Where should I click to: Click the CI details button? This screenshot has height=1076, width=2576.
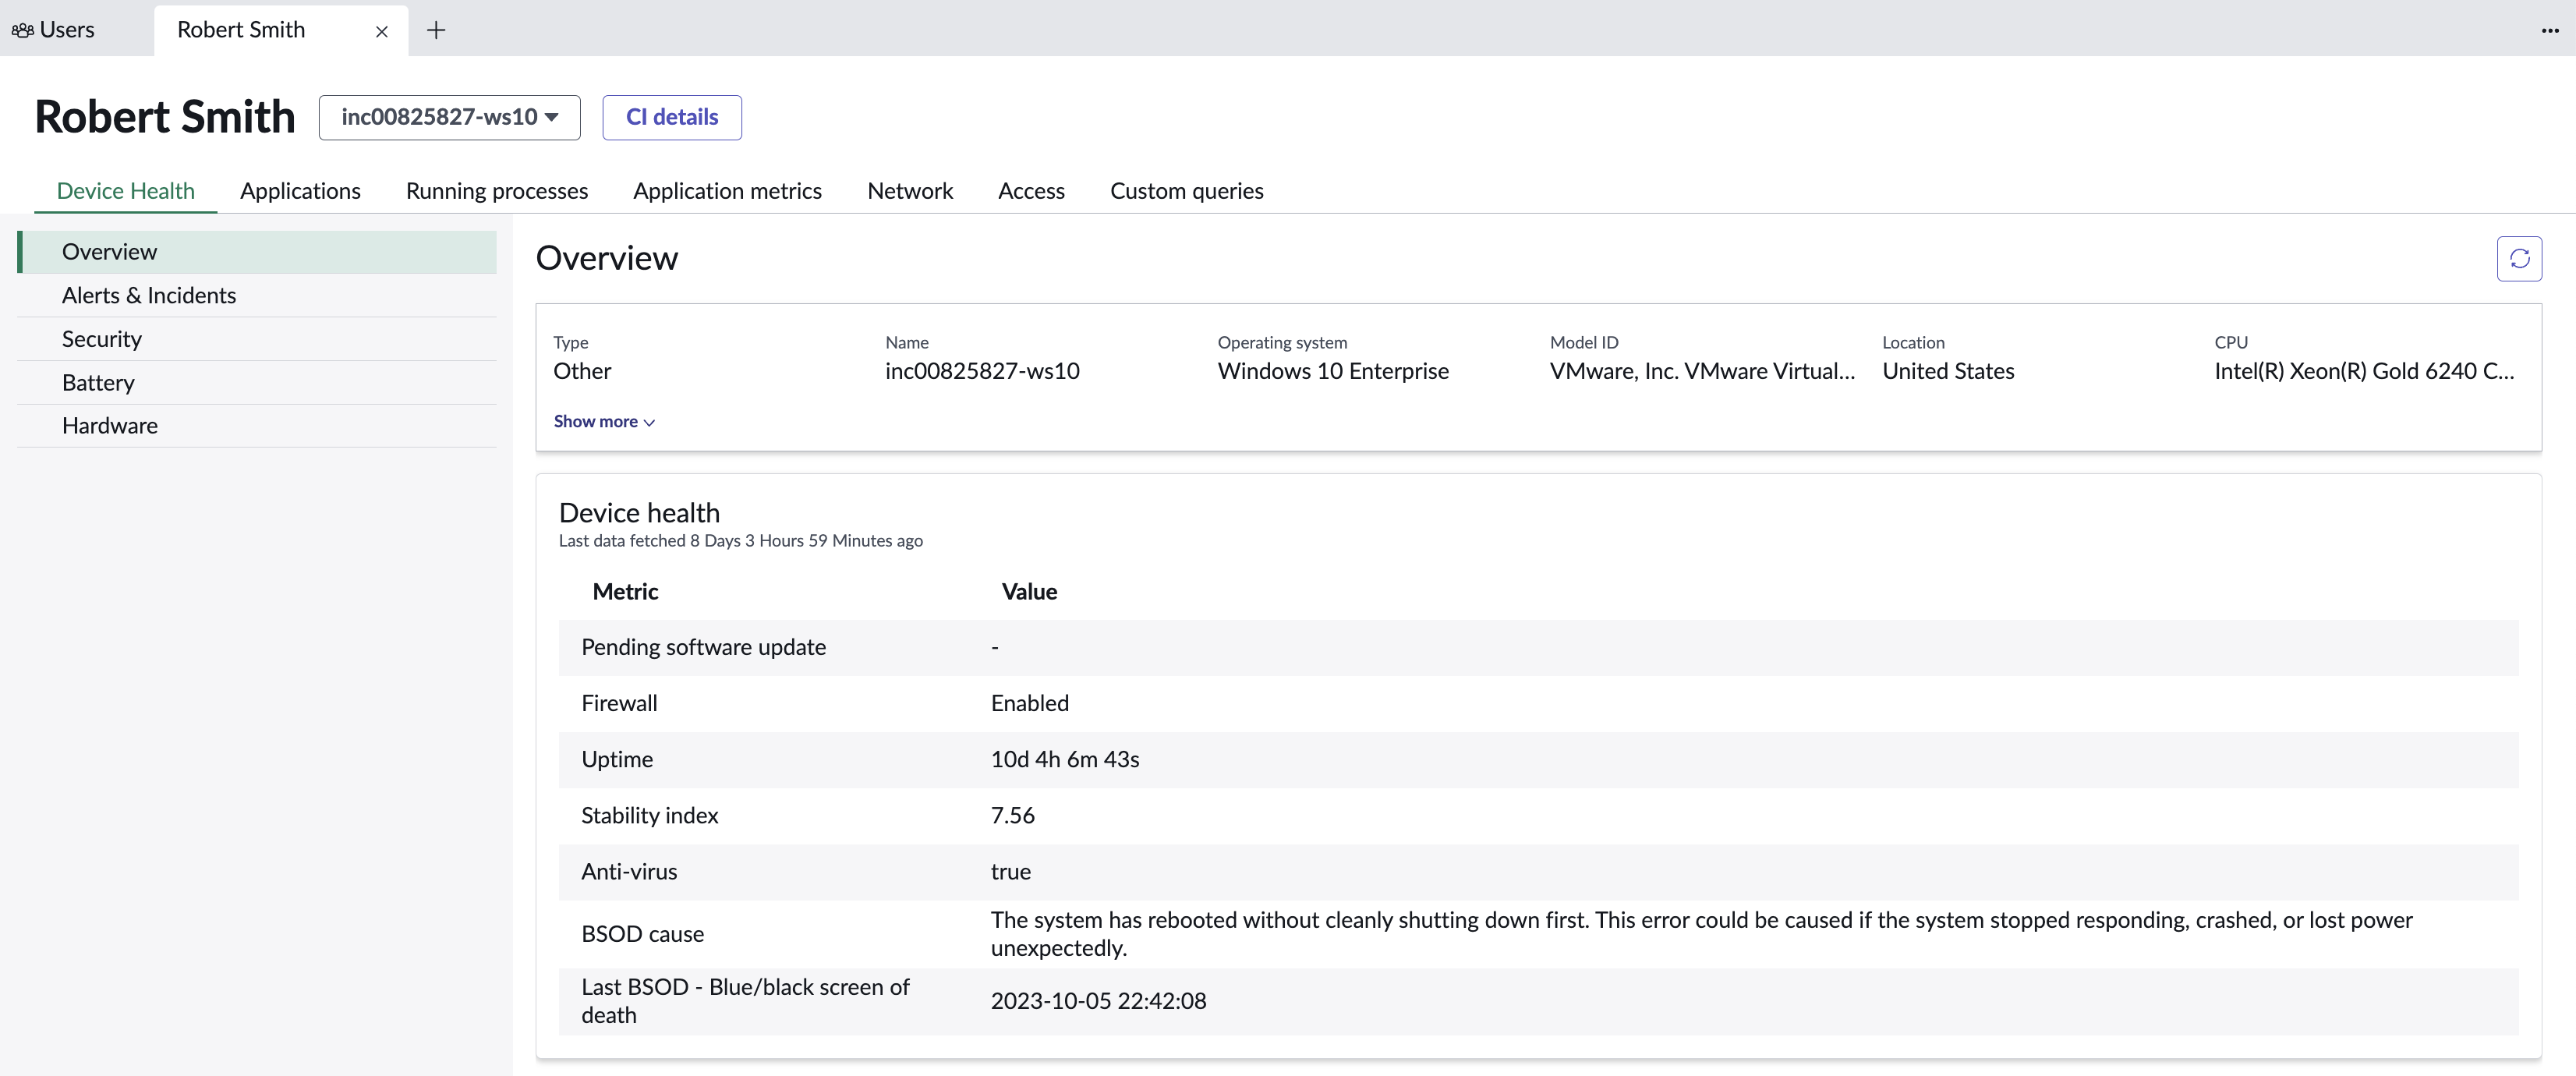pos(672,117)
